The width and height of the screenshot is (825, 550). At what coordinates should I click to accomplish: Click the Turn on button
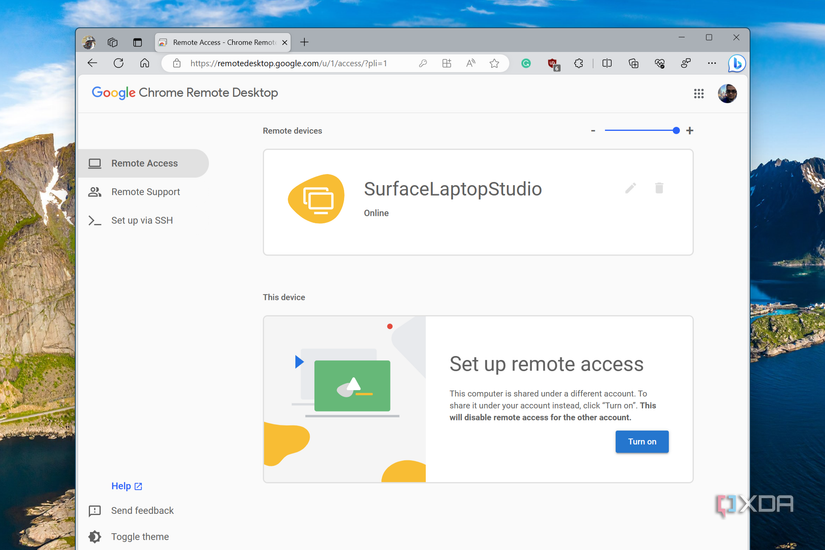[642, 442]
